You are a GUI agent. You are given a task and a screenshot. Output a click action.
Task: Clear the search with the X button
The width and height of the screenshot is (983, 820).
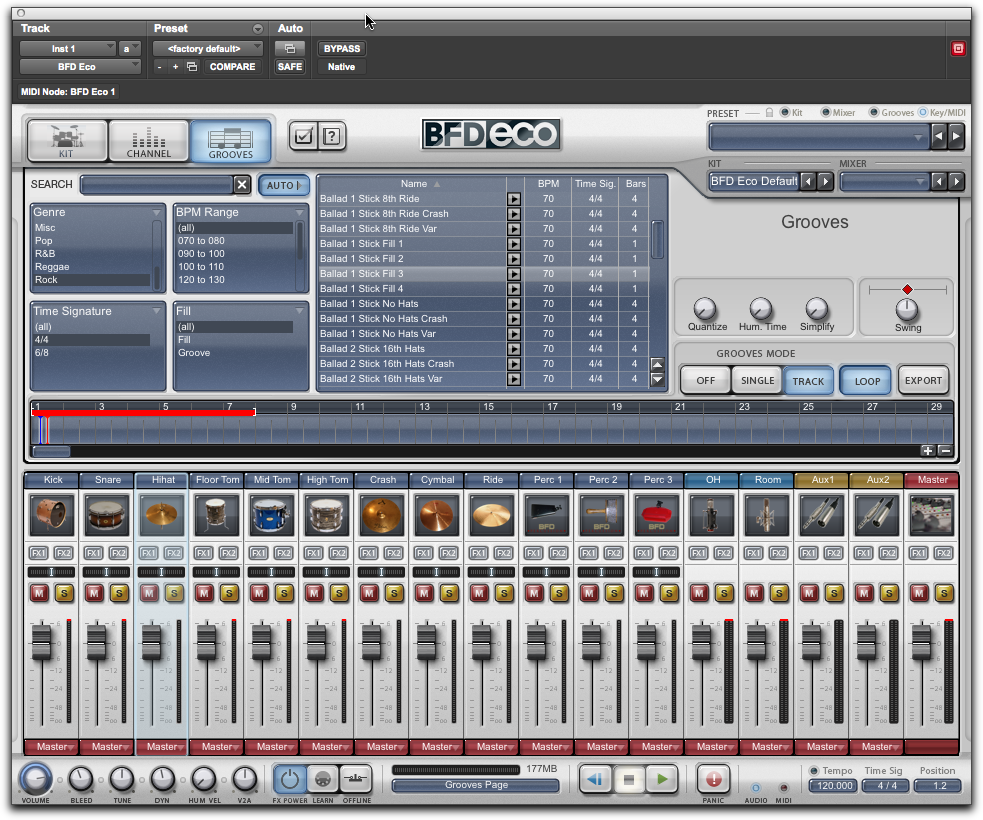pos(242,184)
